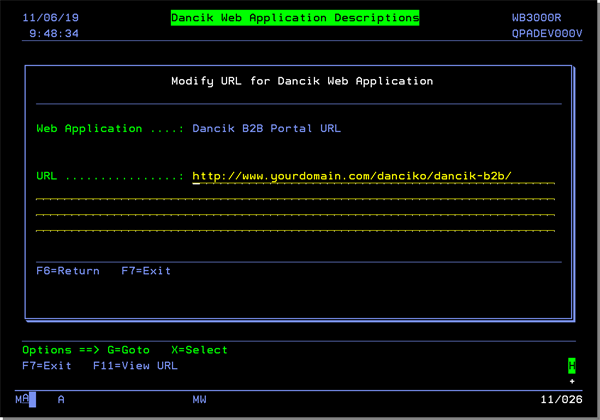Click the plus sign more-indicator
The width and height of the screenshot is (600, 420).
pyautogui.click(x=572, y=382)
